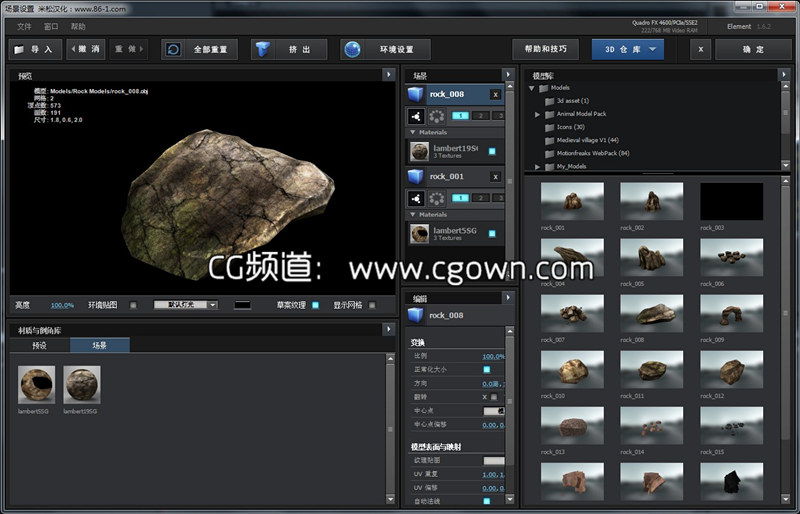Remove rock_008 with its X button
This screenshot has height=514, width=800.
495,95
